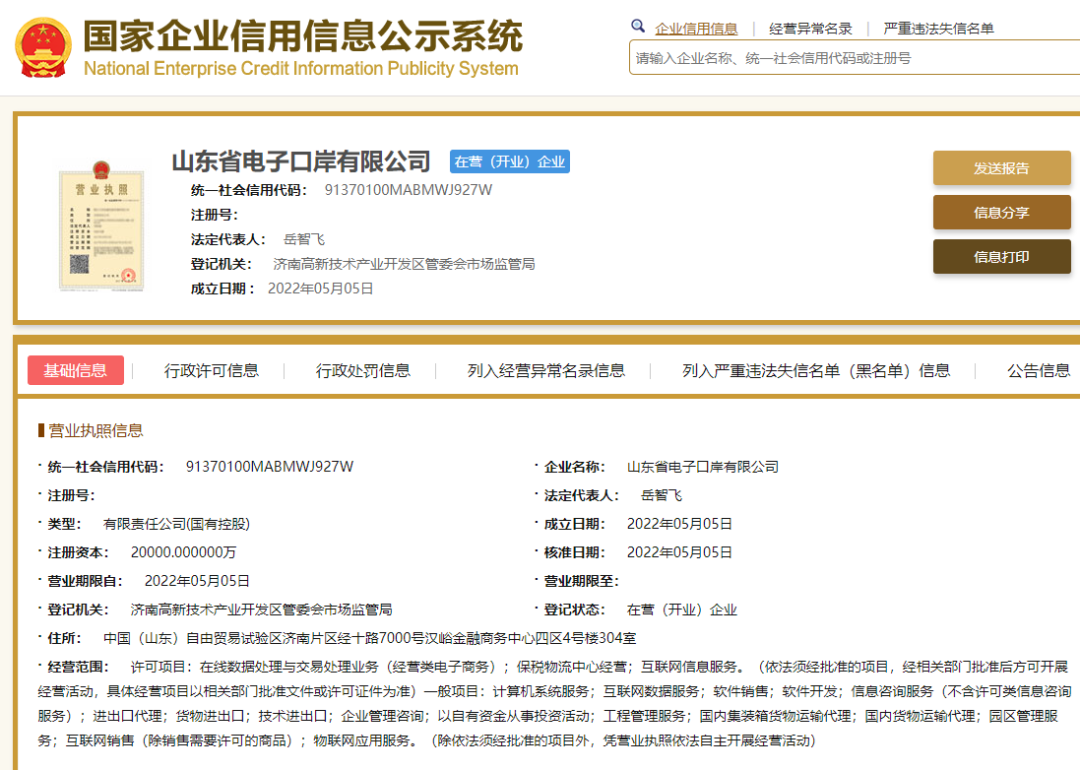Click the 信息打印 button
This screenshot has width=1080, height=770.
pyautogui.click(x=1001, y=257)
